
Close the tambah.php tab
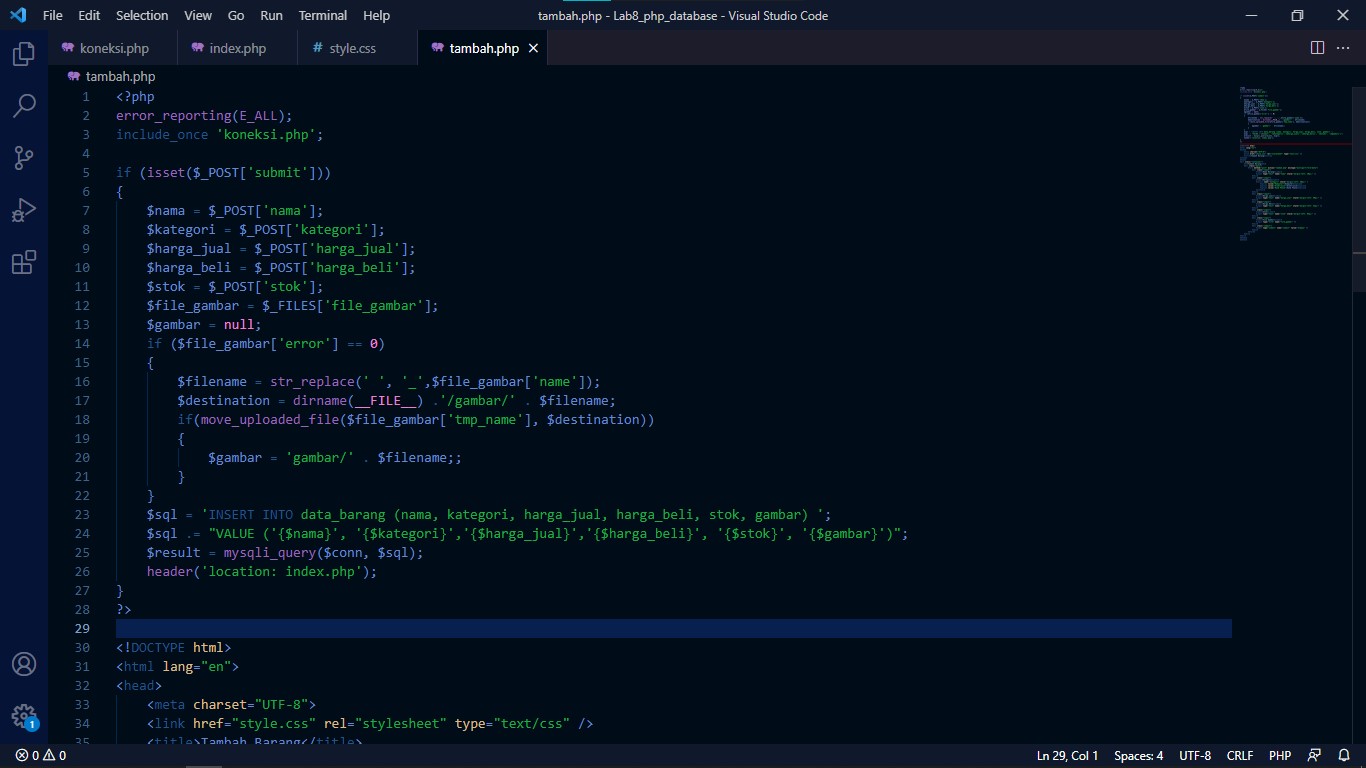click(533, 47)
